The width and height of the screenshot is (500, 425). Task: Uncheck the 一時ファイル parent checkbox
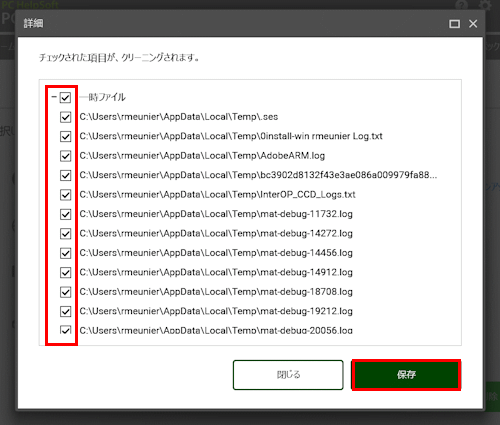tap(65, 98)
